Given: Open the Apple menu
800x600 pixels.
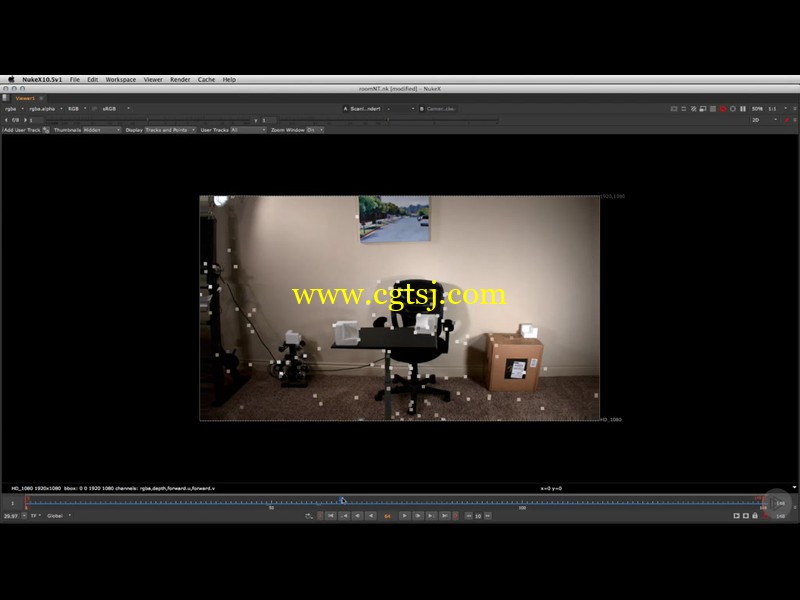Looking at the screenshot, I should [11, 80].
